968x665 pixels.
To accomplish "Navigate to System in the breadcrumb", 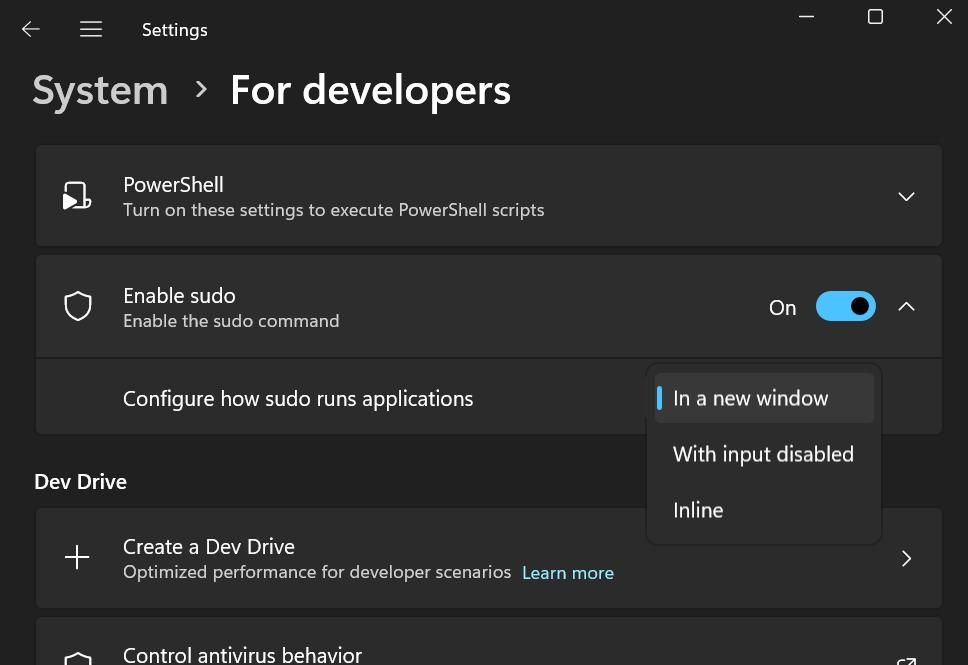I will 100,90.
